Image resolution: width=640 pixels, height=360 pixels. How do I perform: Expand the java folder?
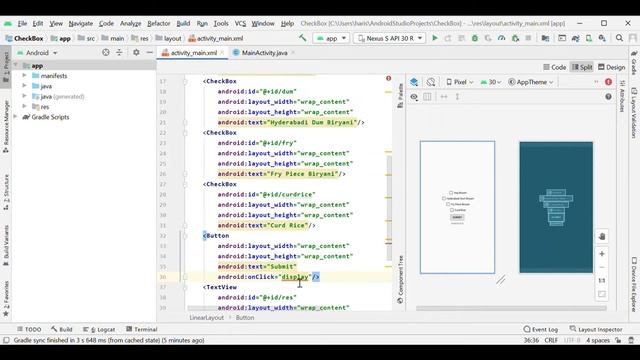tap(24, 86)
